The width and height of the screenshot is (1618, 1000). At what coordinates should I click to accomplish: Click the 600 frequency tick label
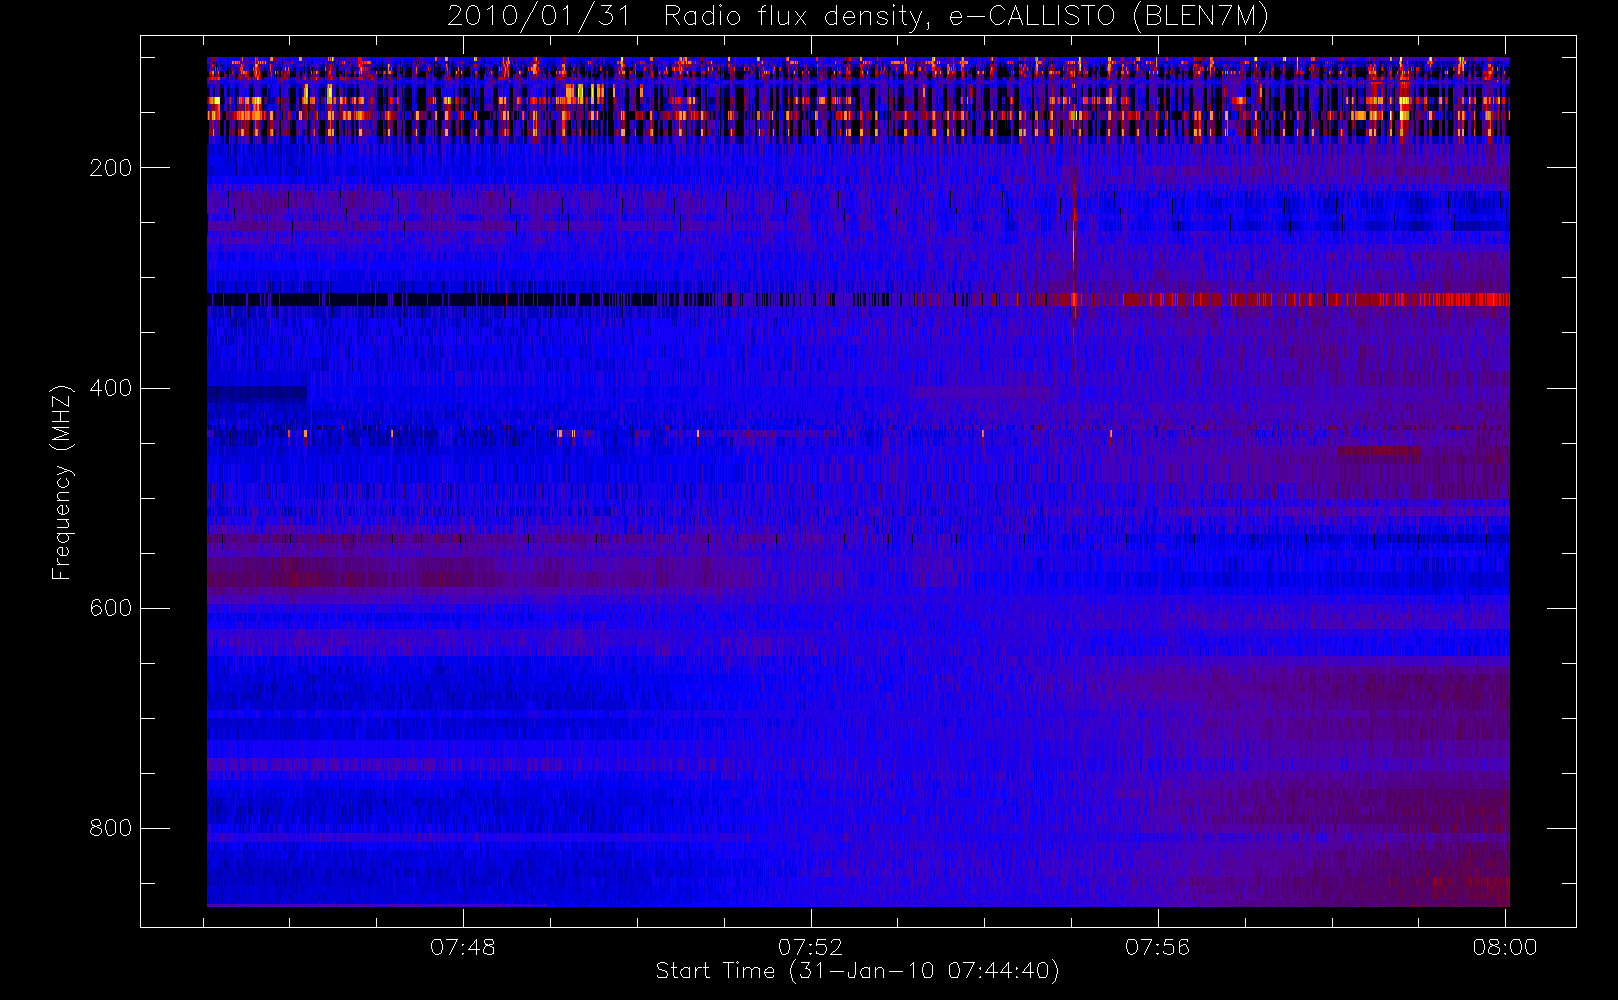(x=111, y=608)
